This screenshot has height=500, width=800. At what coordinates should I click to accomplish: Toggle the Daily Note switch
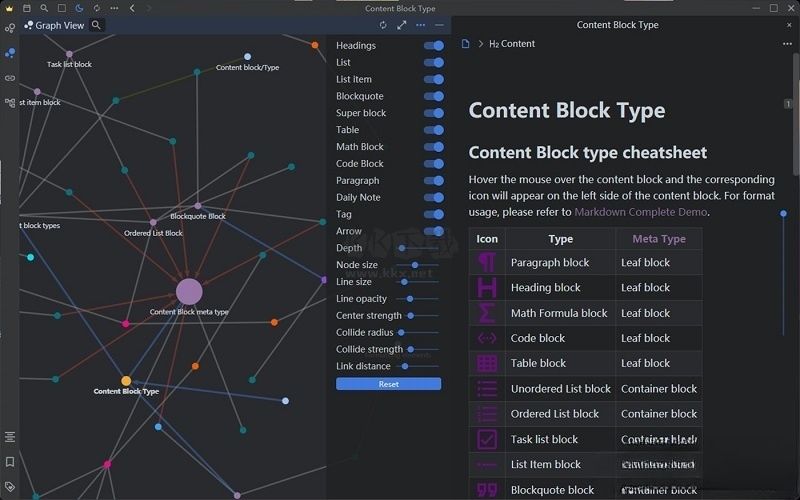coord(434,197)
